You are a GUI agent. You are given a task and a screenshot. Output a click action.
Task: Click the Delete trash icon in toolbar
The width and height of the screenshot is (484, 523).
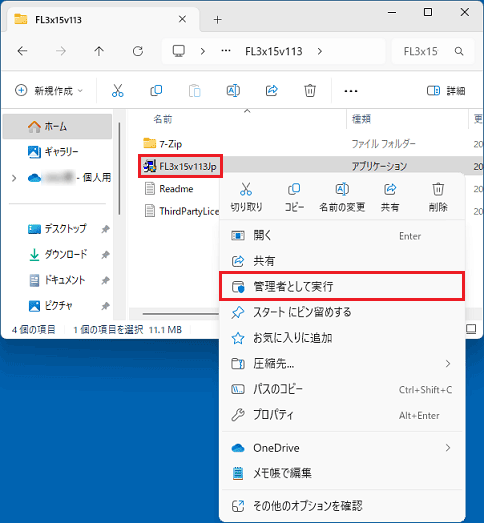[310, 90]
